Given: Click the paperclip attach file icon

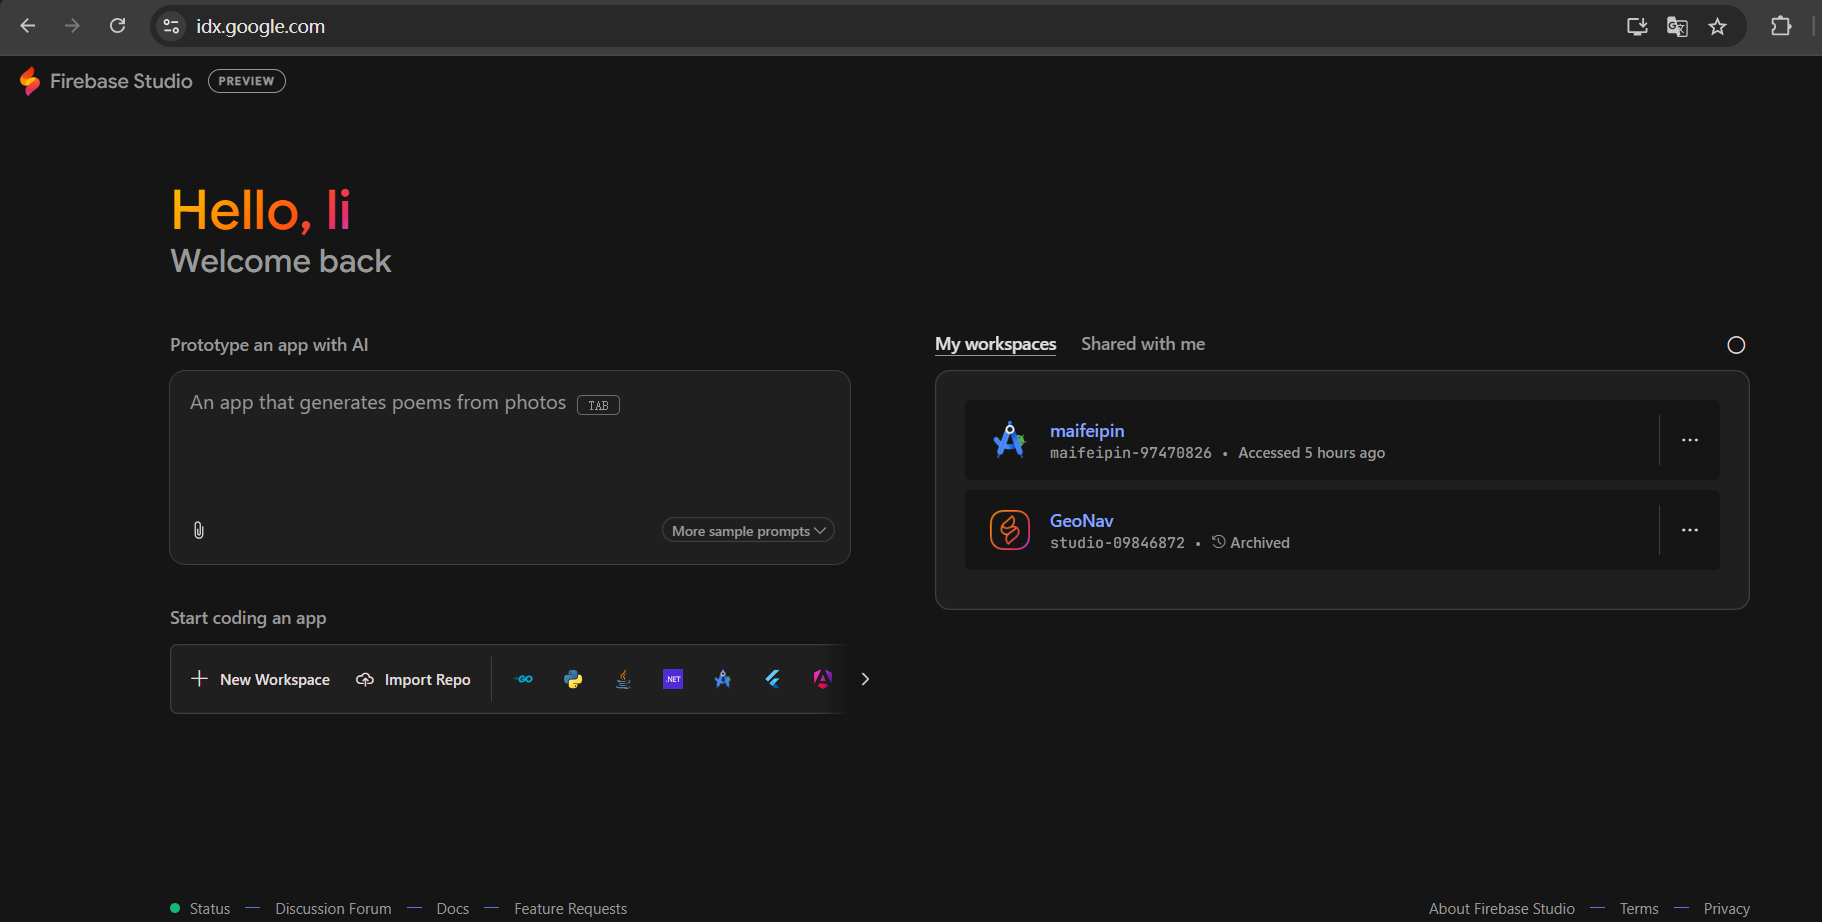Looking at the screenshot, I should pos(199,530).
